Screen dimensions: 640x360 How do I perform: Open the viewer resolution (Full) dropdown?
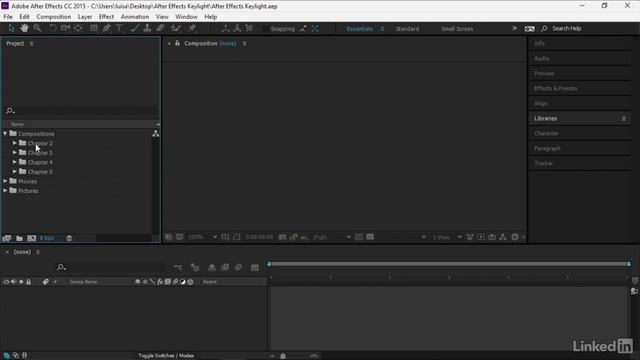pos(331,237)
